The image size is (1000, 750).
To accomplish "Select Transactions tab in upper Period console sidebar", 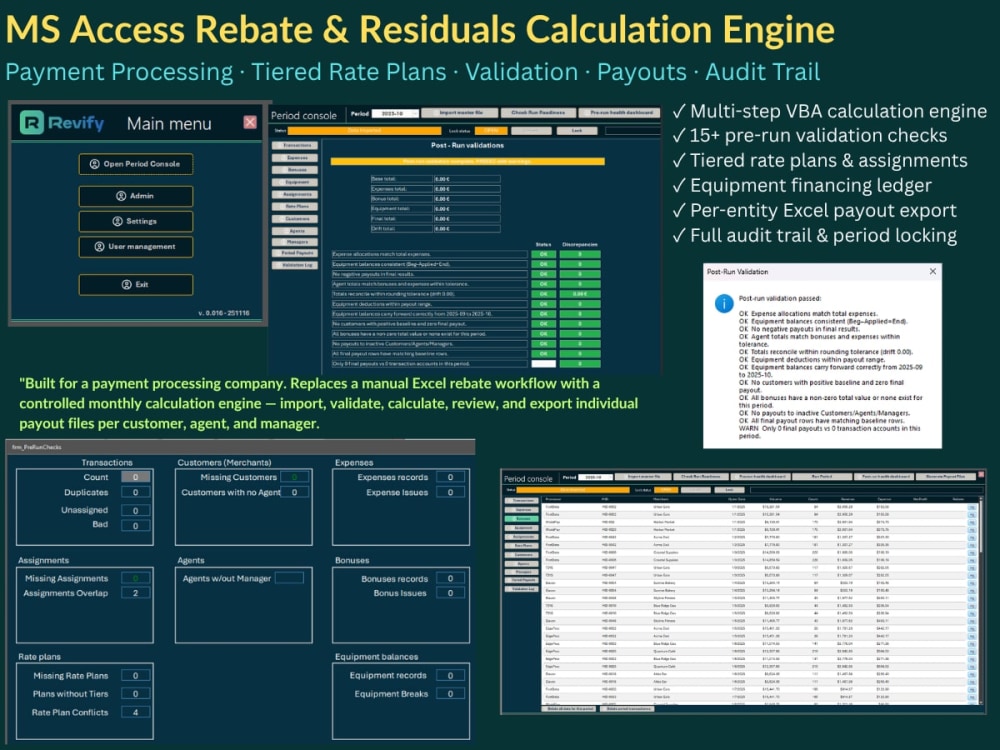I will (295, 145).
